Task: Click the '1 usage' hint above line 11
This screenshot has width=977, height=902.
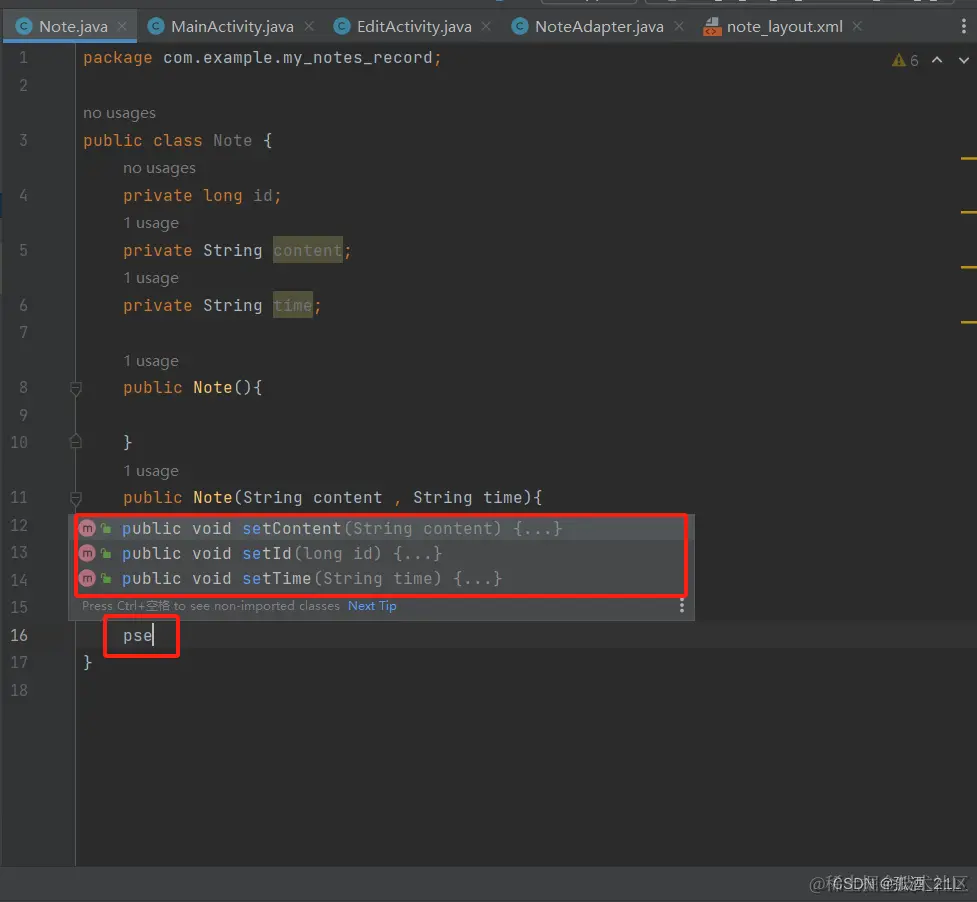Action: [151, 471]
